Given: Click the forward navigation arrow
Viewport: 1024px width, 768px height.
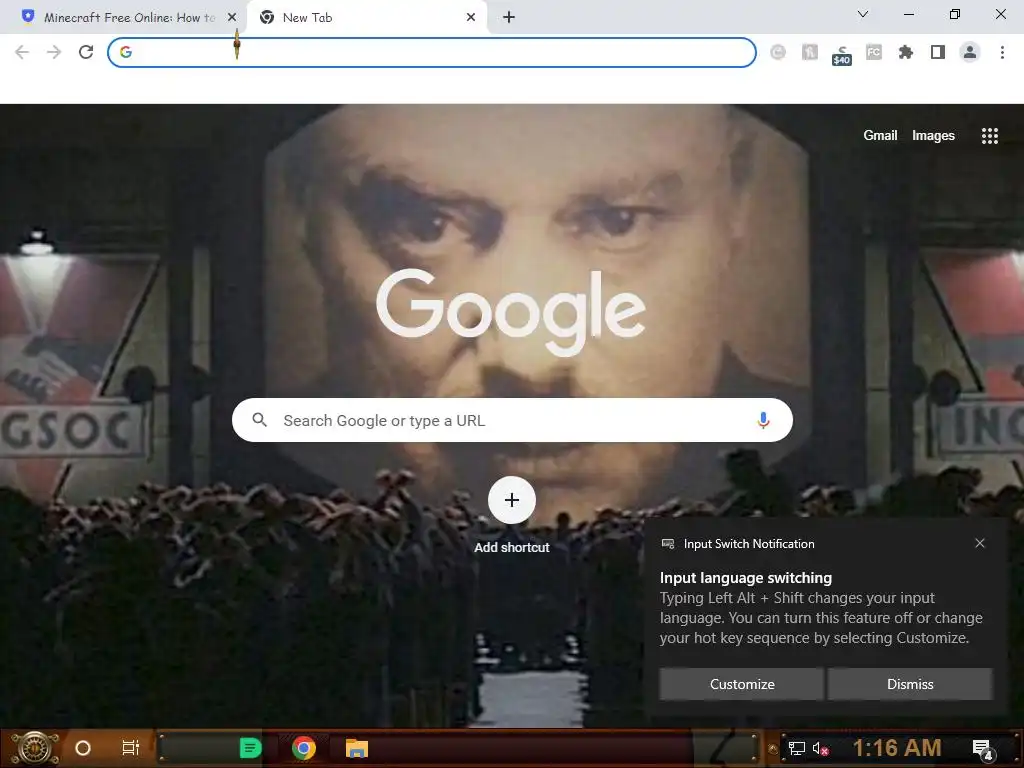Looking at the screenshot, I should point(54,52).
